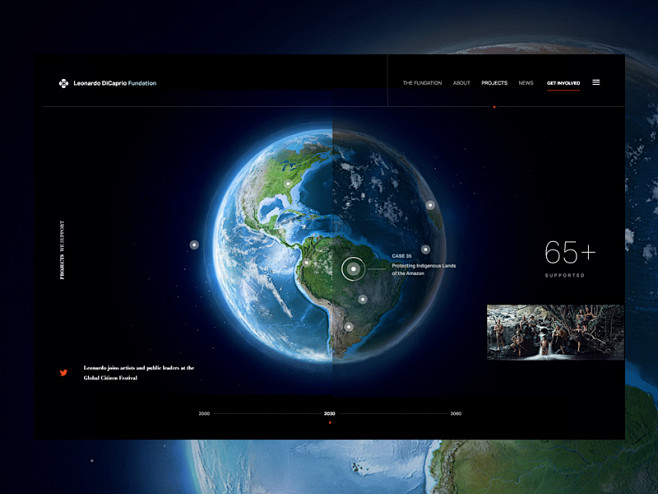Open the NEWS section
658x494 pixels.
coord(526,83)
